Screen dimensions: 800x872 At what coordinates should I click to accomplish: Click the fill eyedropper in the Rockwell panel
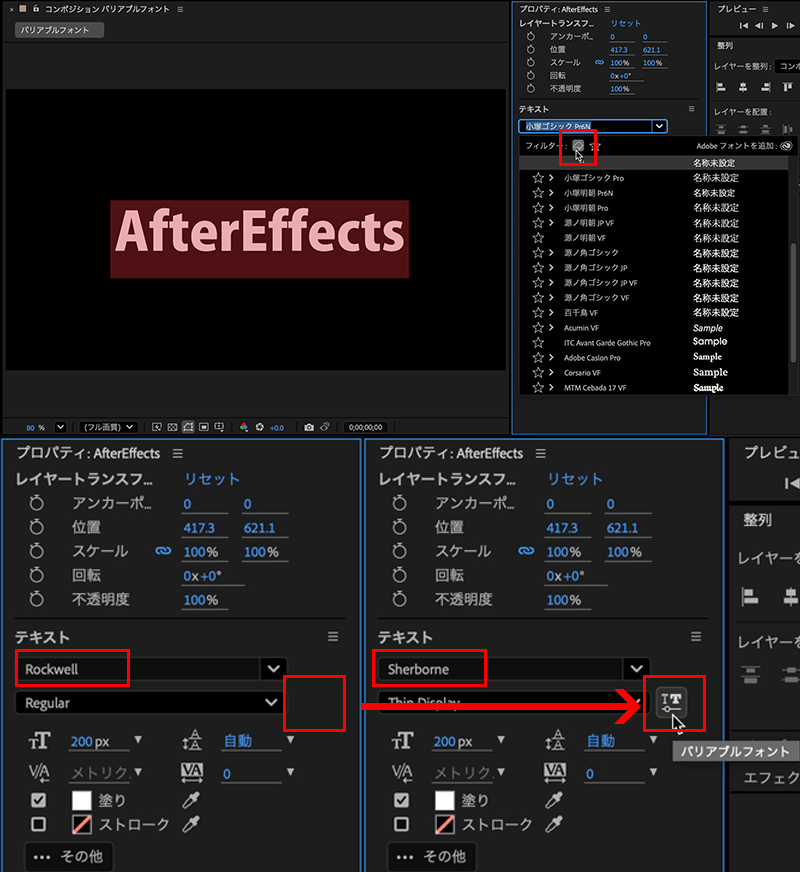189,800
